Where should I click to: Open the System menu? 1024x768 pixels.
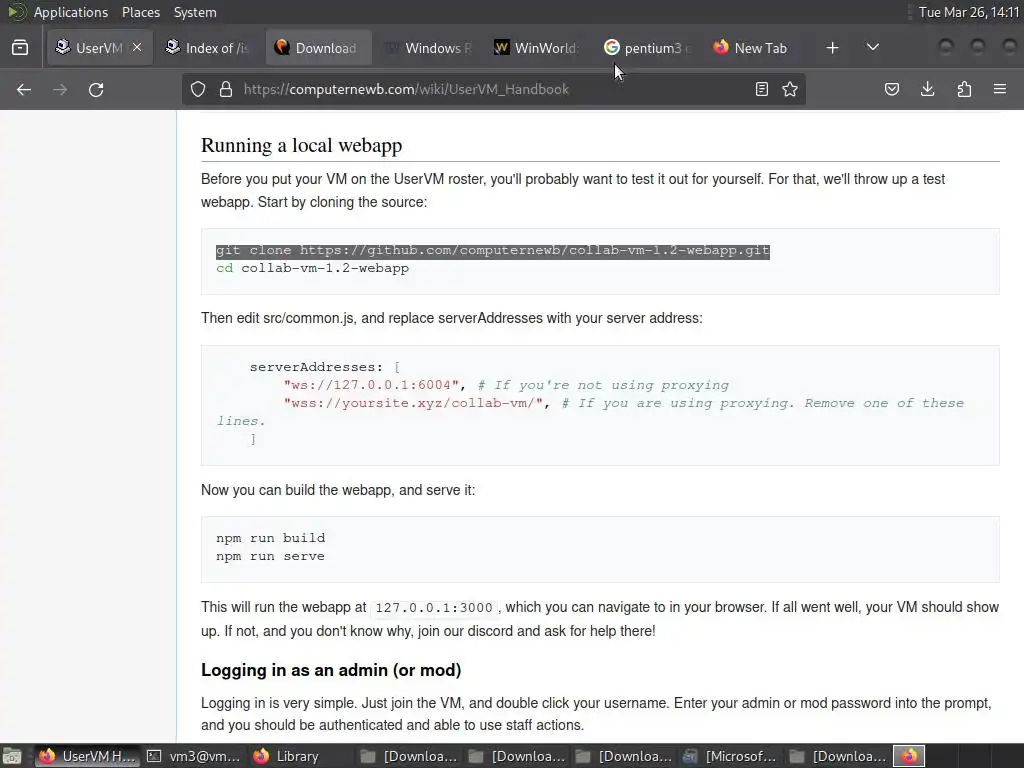point(195,12)
